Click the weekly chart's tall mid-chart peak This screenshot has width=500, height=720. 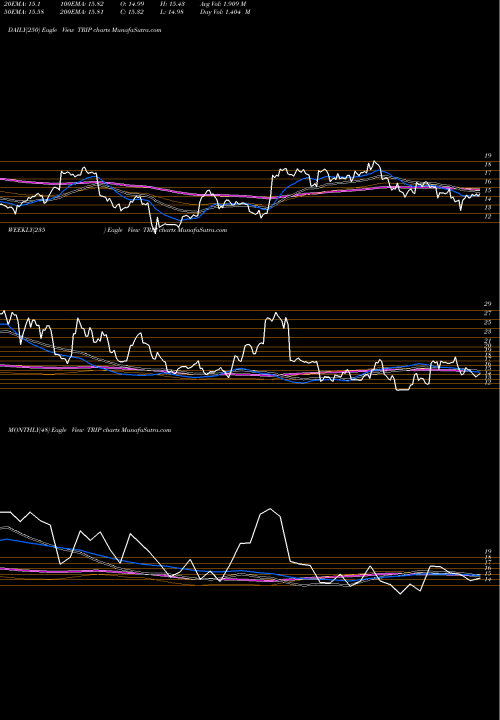click(x=276, y=313)
